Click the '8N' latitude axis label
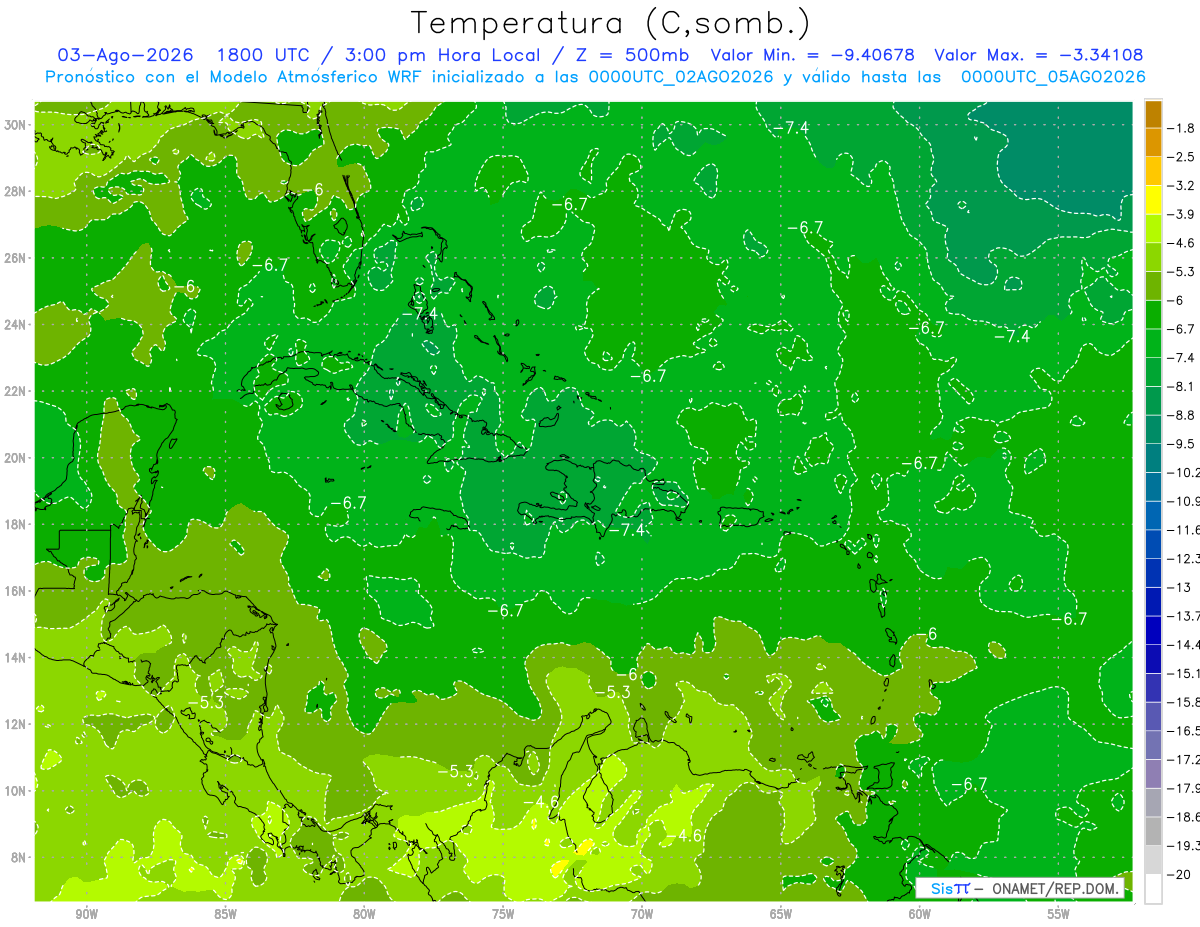The image size is (1200, 927). 20,858
